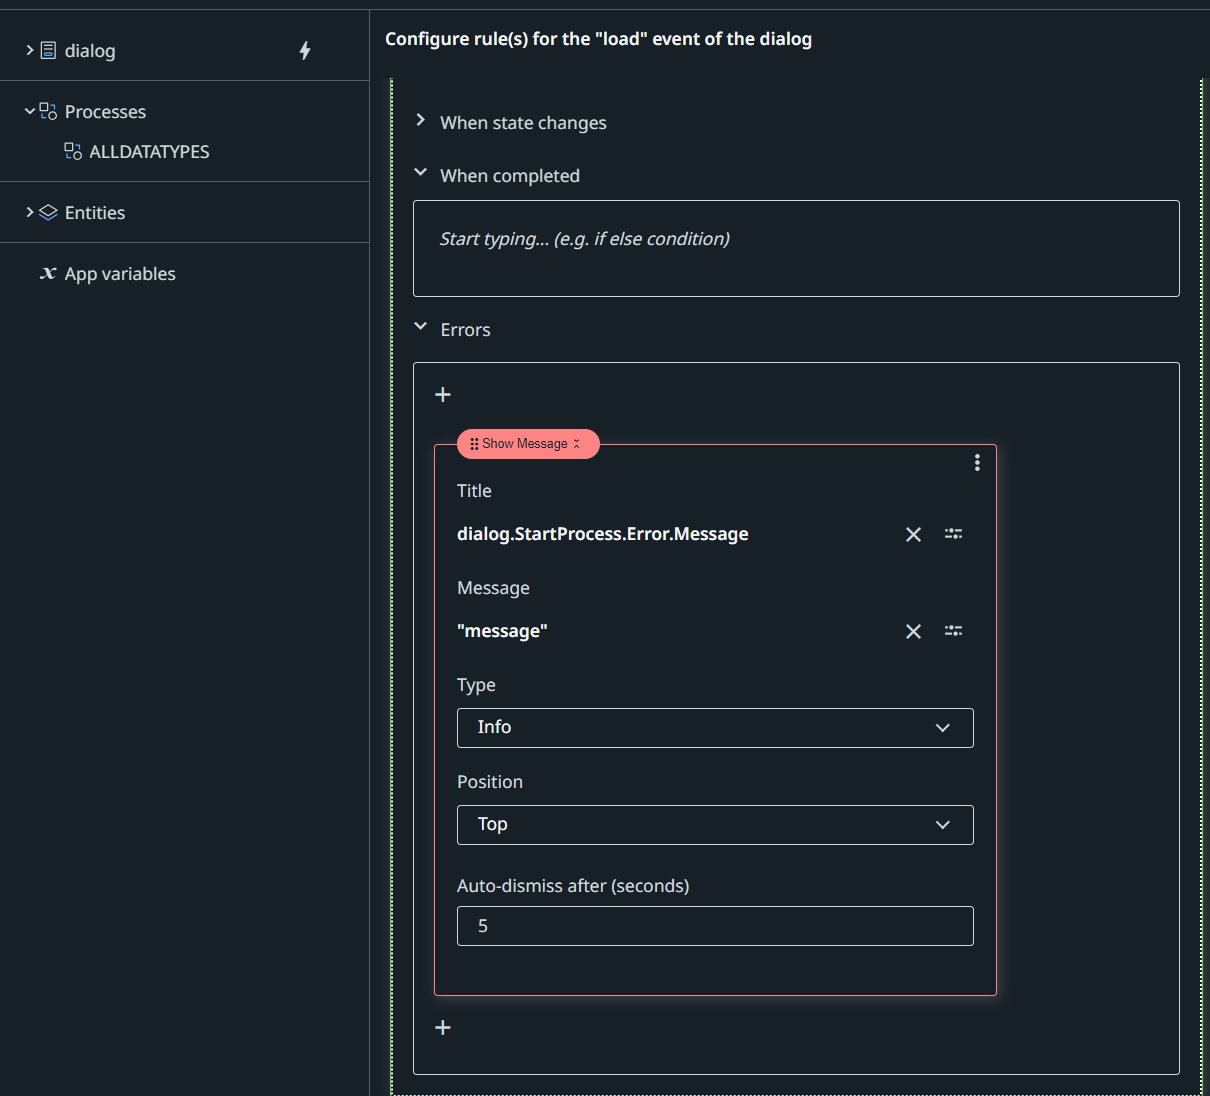Viewport: 1210px width, 1096px height.
Task: Click the lightning bolt events icon beside dialog
Action: pyautogui.click(x=305, y=50)
